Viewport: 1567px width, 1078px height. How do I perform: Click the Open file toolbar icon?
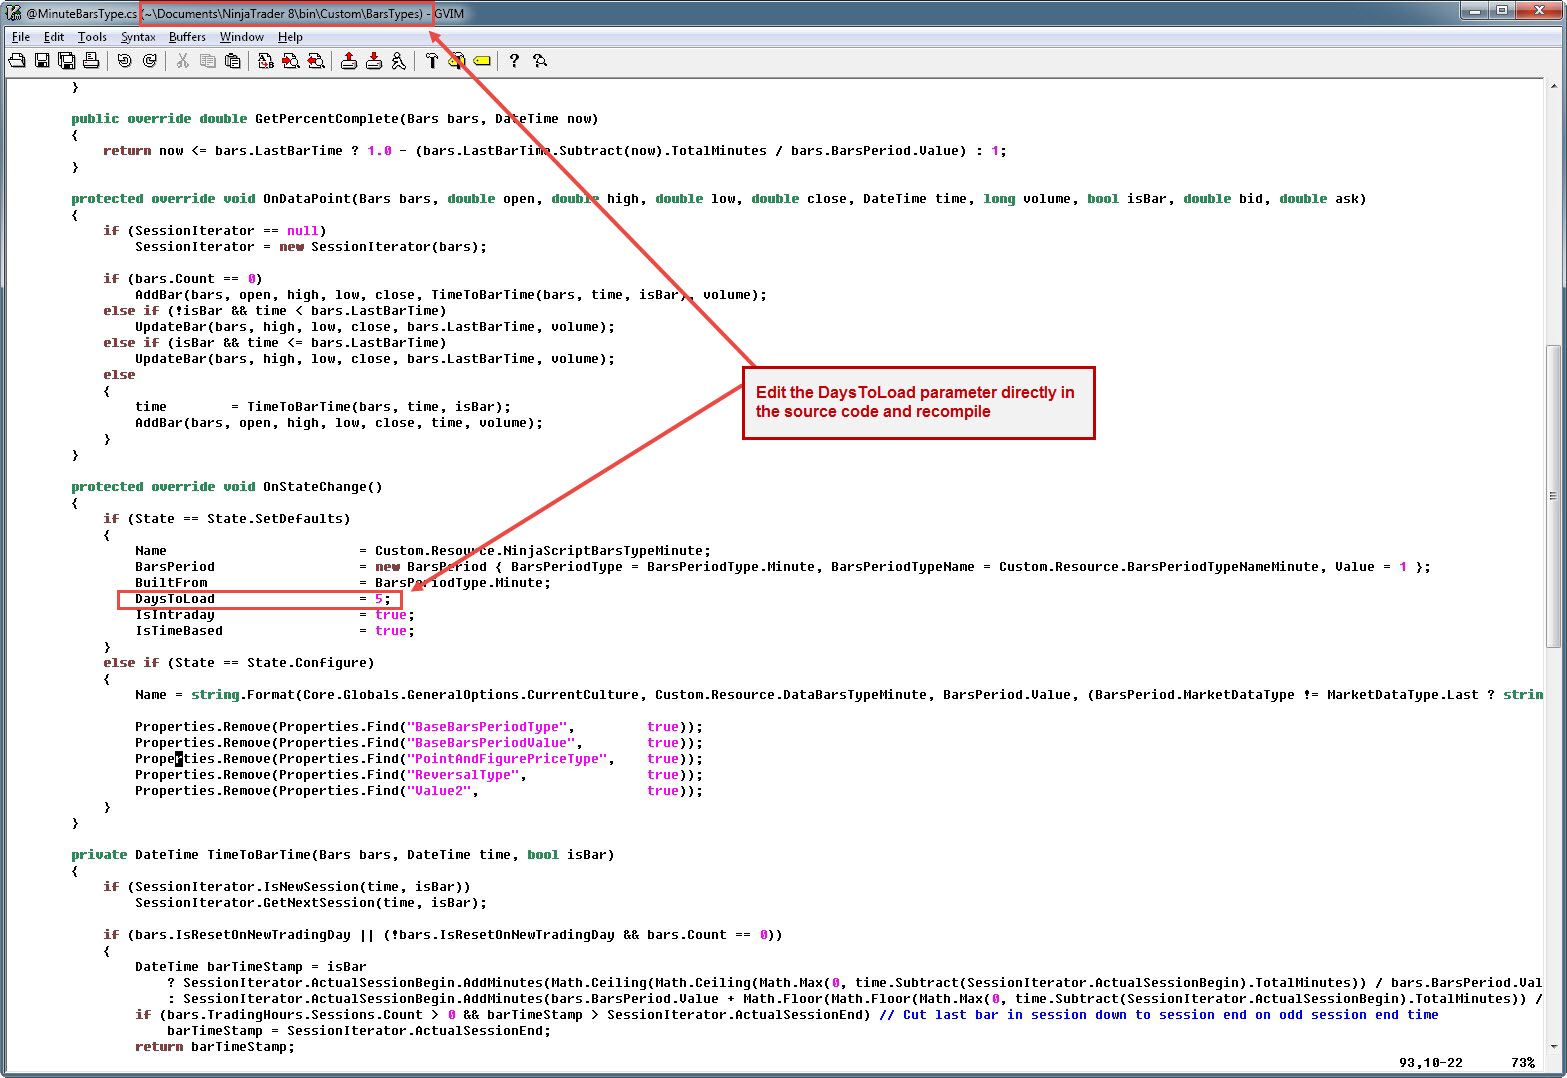click(x=17, y=61)
